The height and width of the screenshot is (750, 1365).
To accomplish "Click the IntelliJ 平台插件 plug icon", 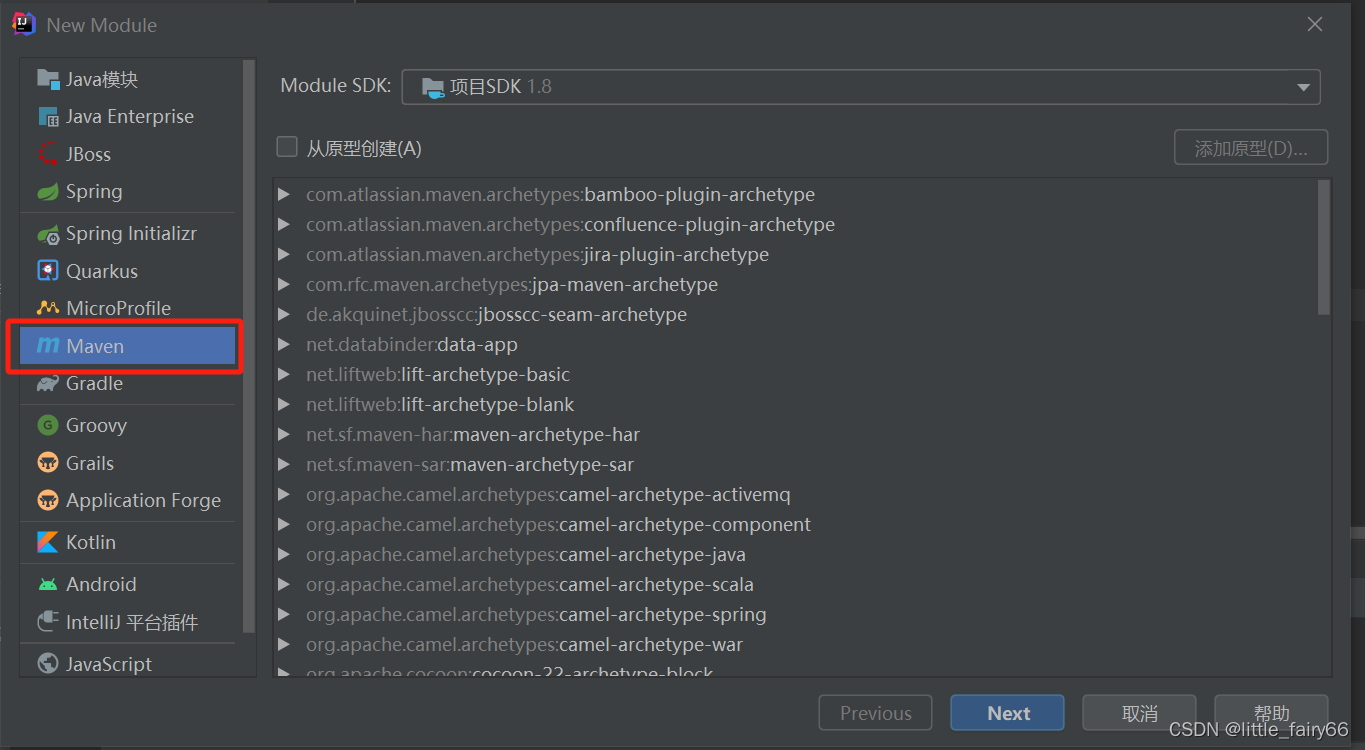I will click(48, 622).
